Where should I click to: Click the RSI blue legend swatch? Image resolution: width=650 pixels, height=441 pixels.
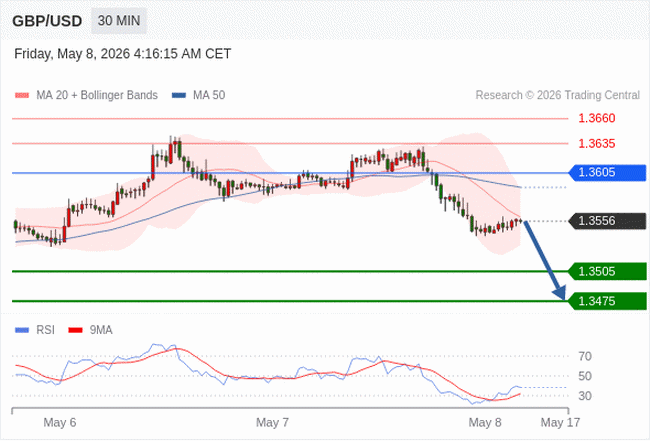[x=22, y=330]
